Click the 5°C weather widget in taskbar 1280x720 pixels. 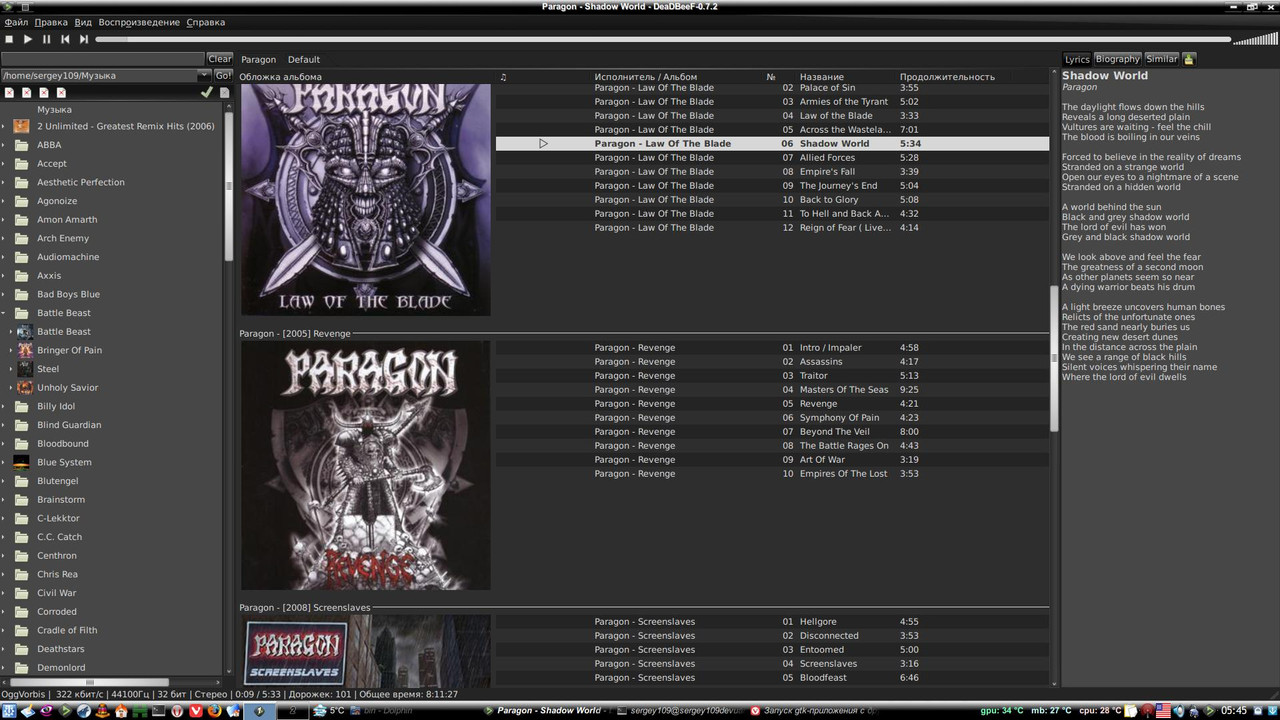click(328, 711)
